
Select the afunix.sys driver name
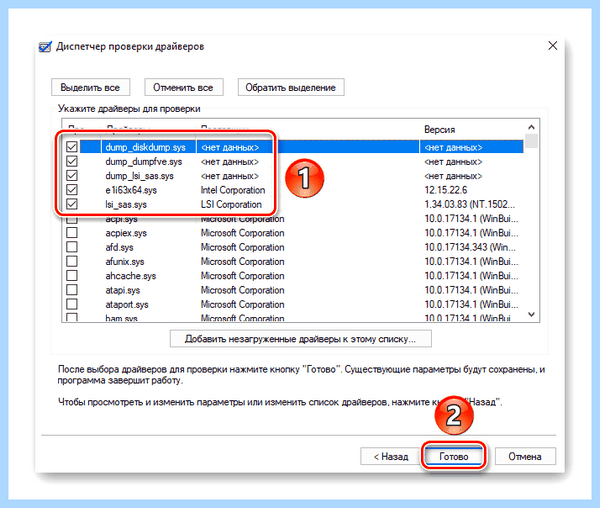click(125, 262)
